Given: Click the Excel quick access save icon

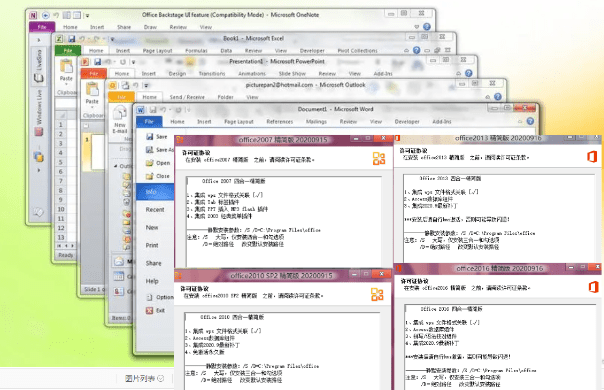Looking at the screenshot, I should click(x=72, y=39).
